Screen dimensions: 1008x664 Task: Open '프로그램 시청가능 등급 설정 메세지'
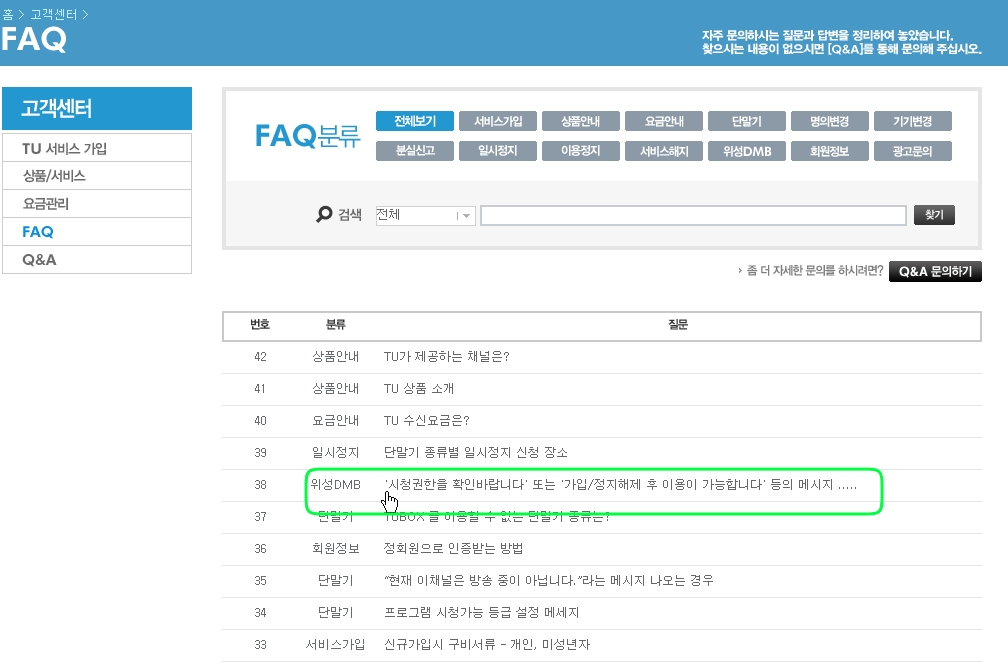click(x=482, y=613)
